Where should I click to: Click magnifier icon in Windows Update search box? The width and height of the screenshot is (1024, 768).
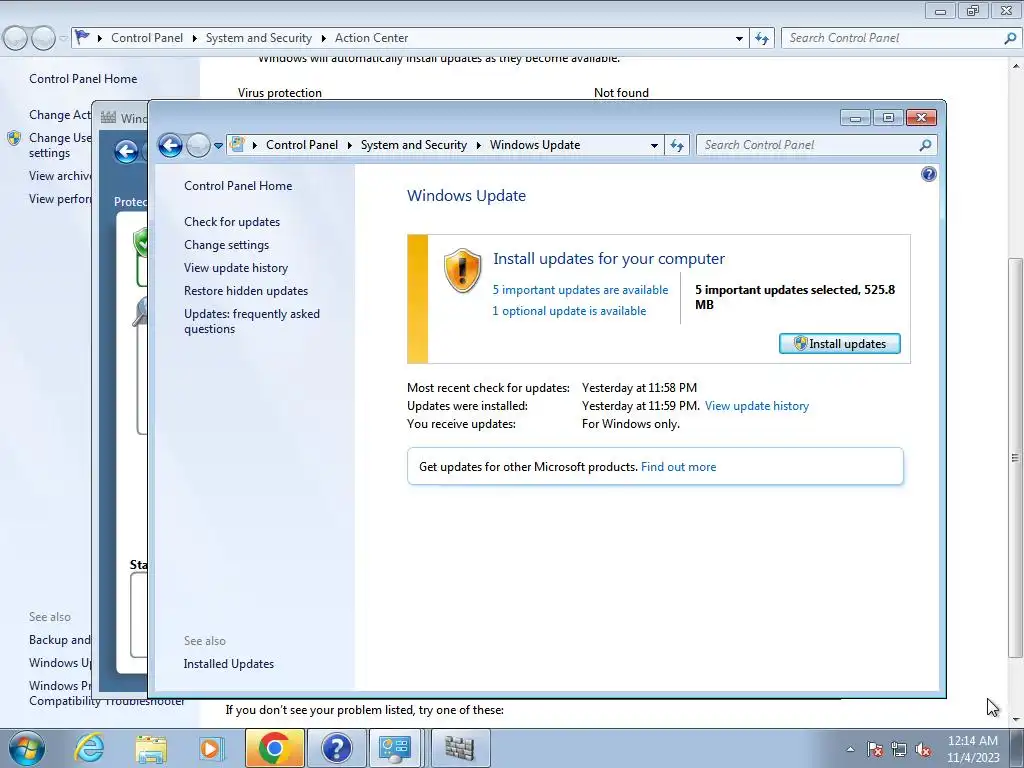tap(925, 145)
